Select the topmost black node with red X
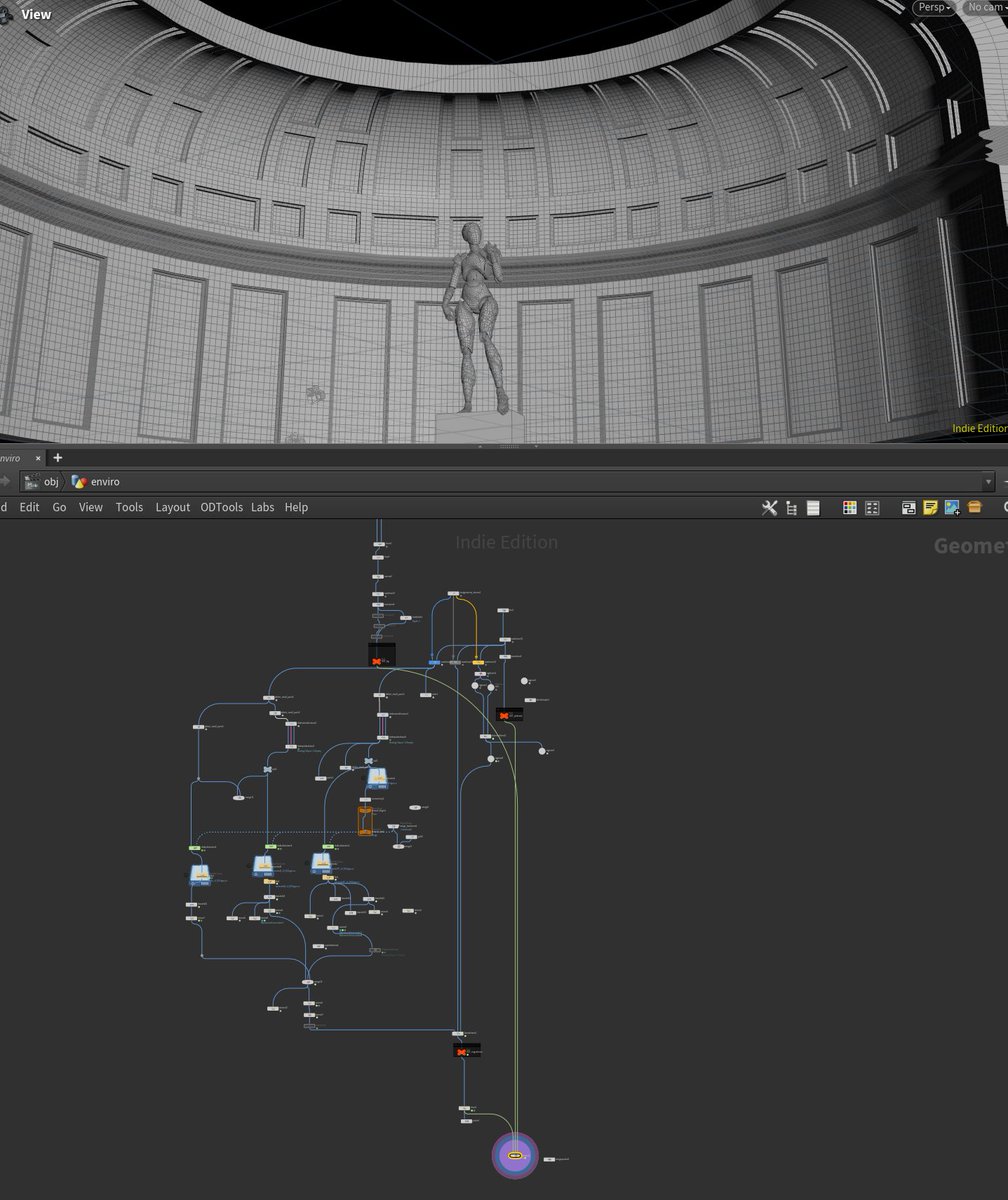This screenshot has width=1008, height=1200. coord(382,656)
